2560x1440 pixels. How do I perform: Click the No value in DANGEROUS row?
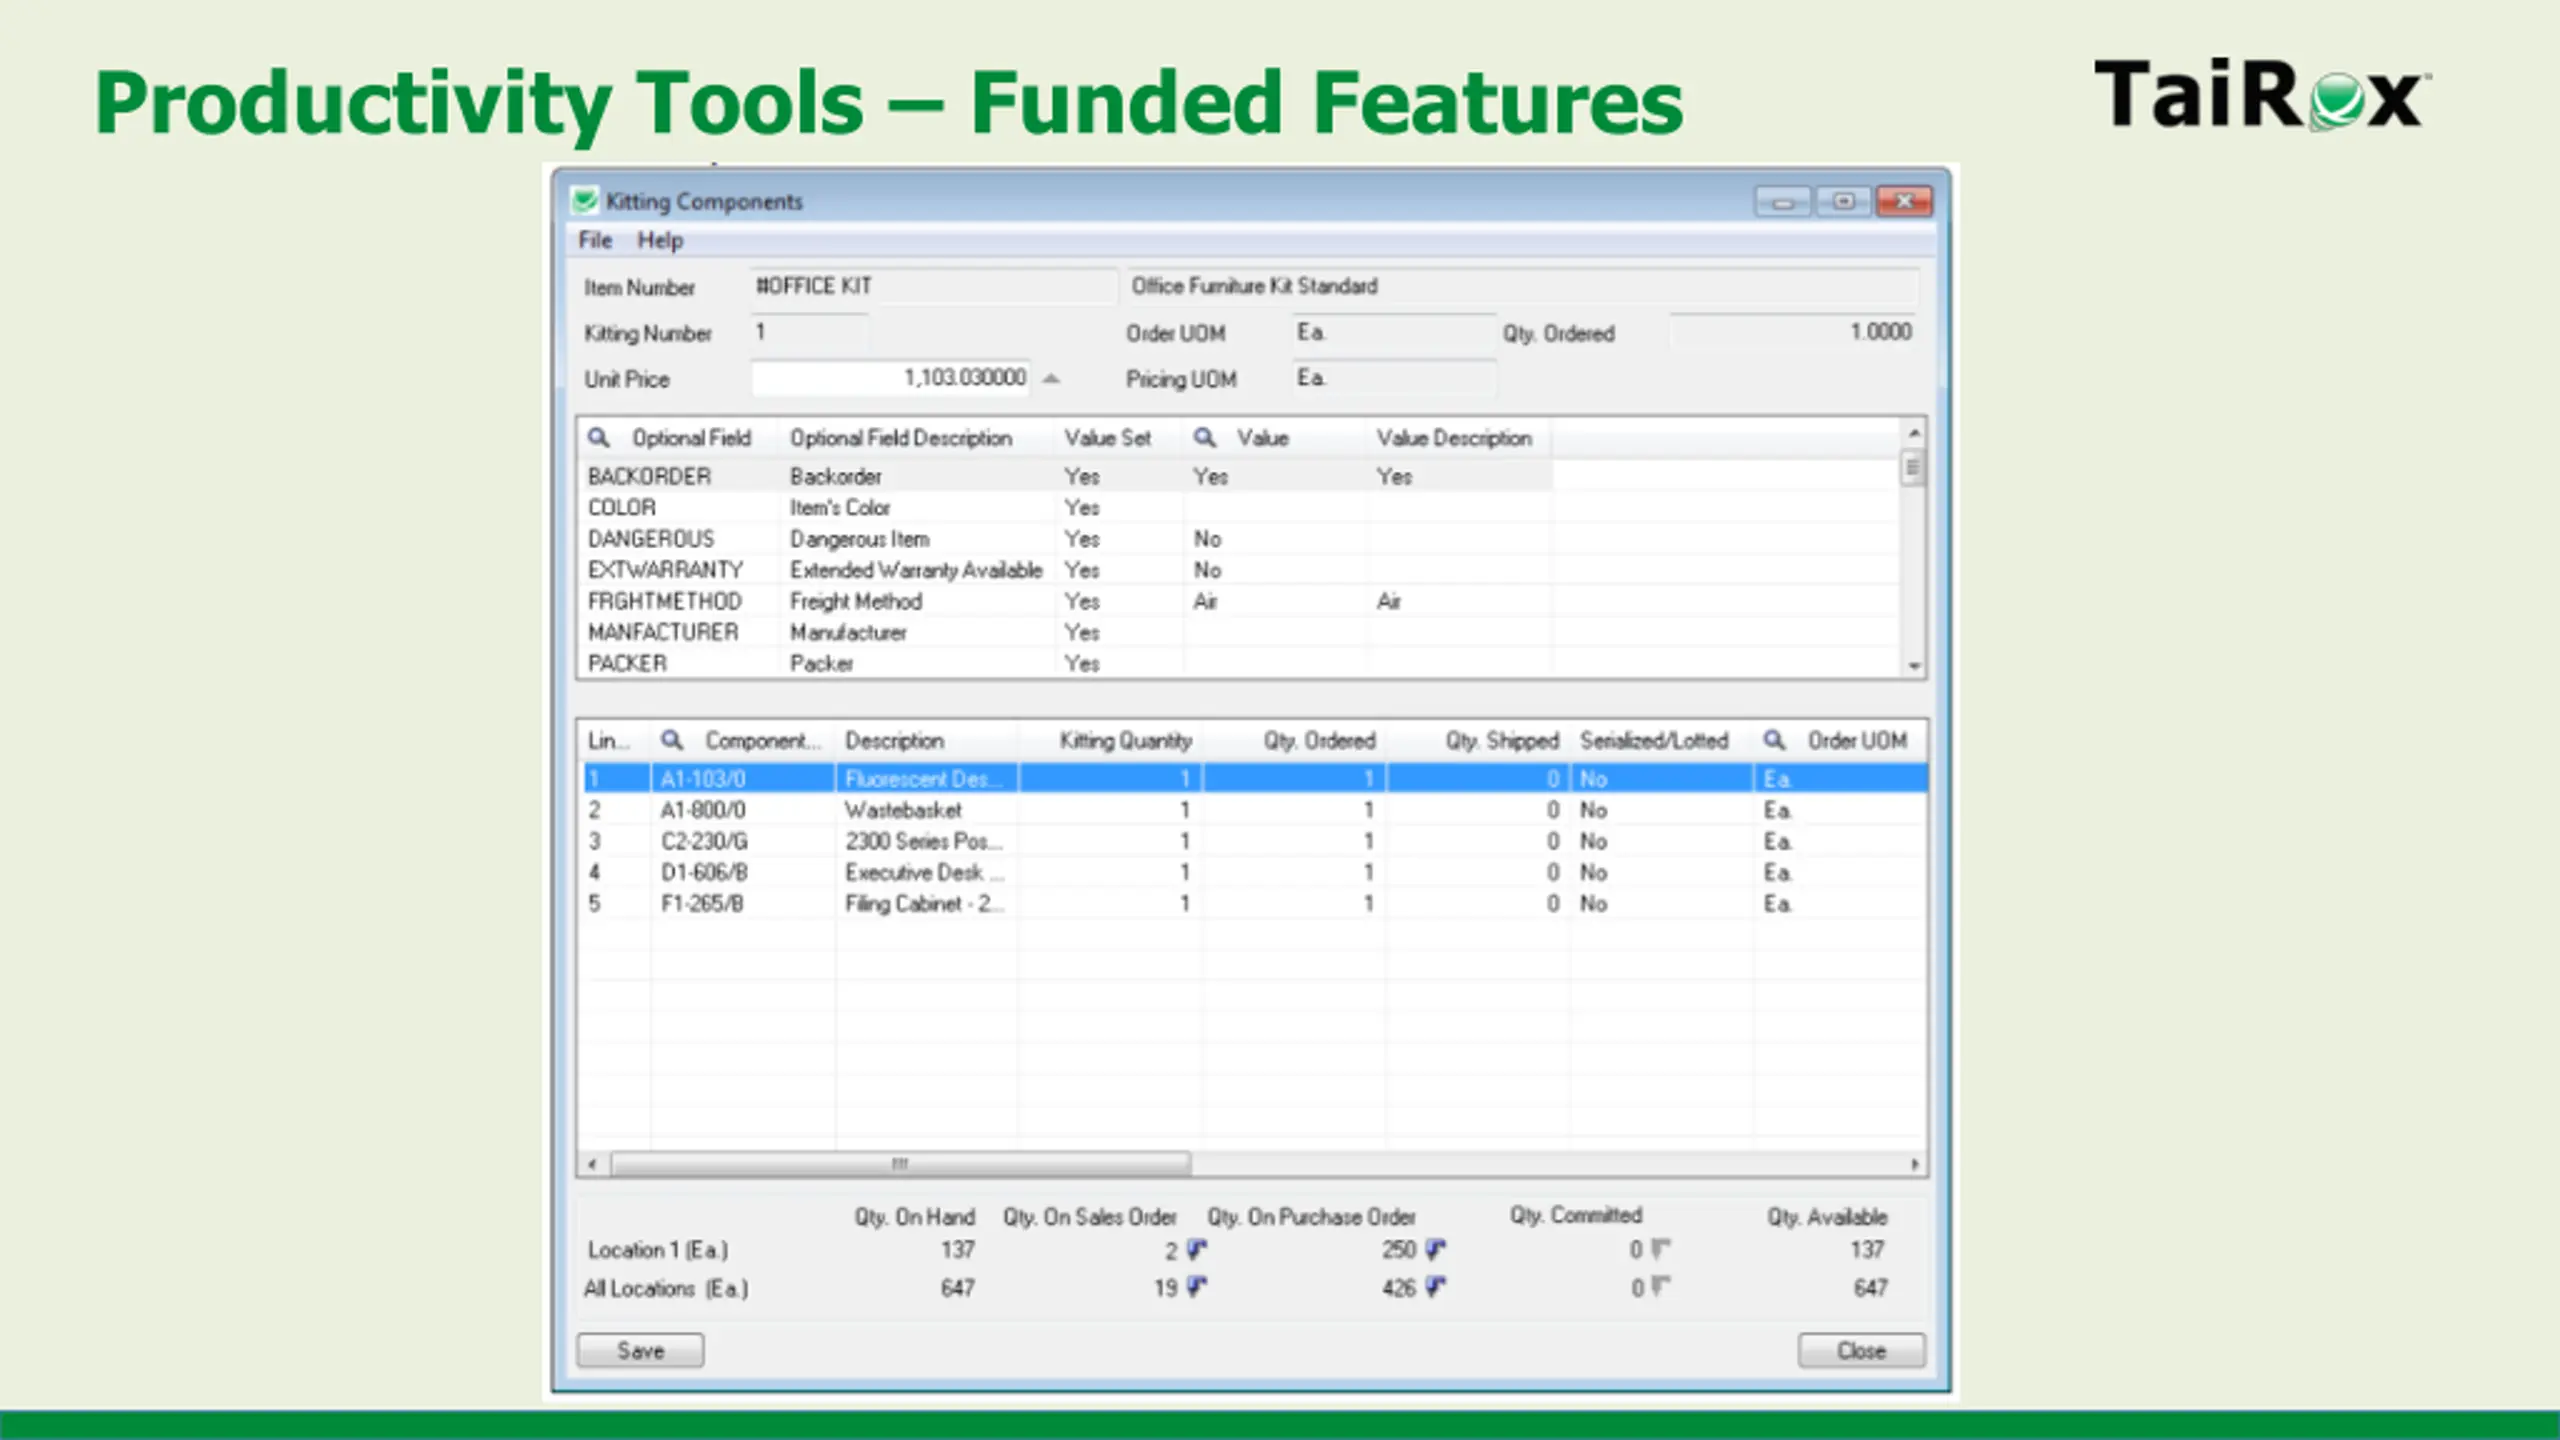pos(1207,538)
